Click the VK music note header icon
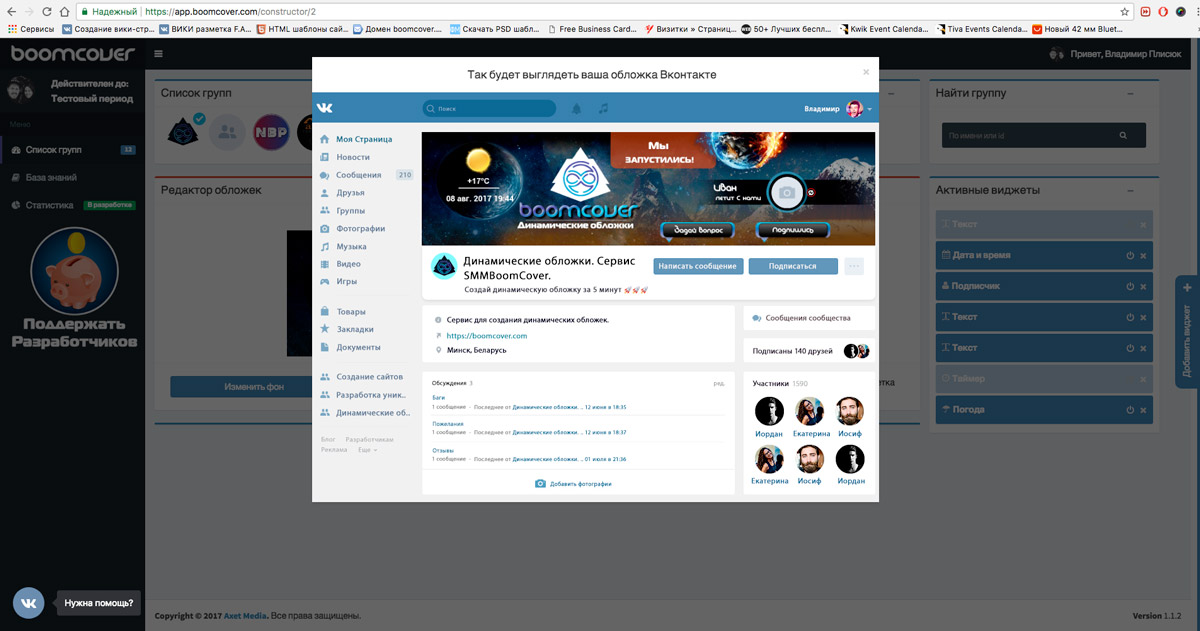Screen dimensions: 1200x631 (603, 108)
